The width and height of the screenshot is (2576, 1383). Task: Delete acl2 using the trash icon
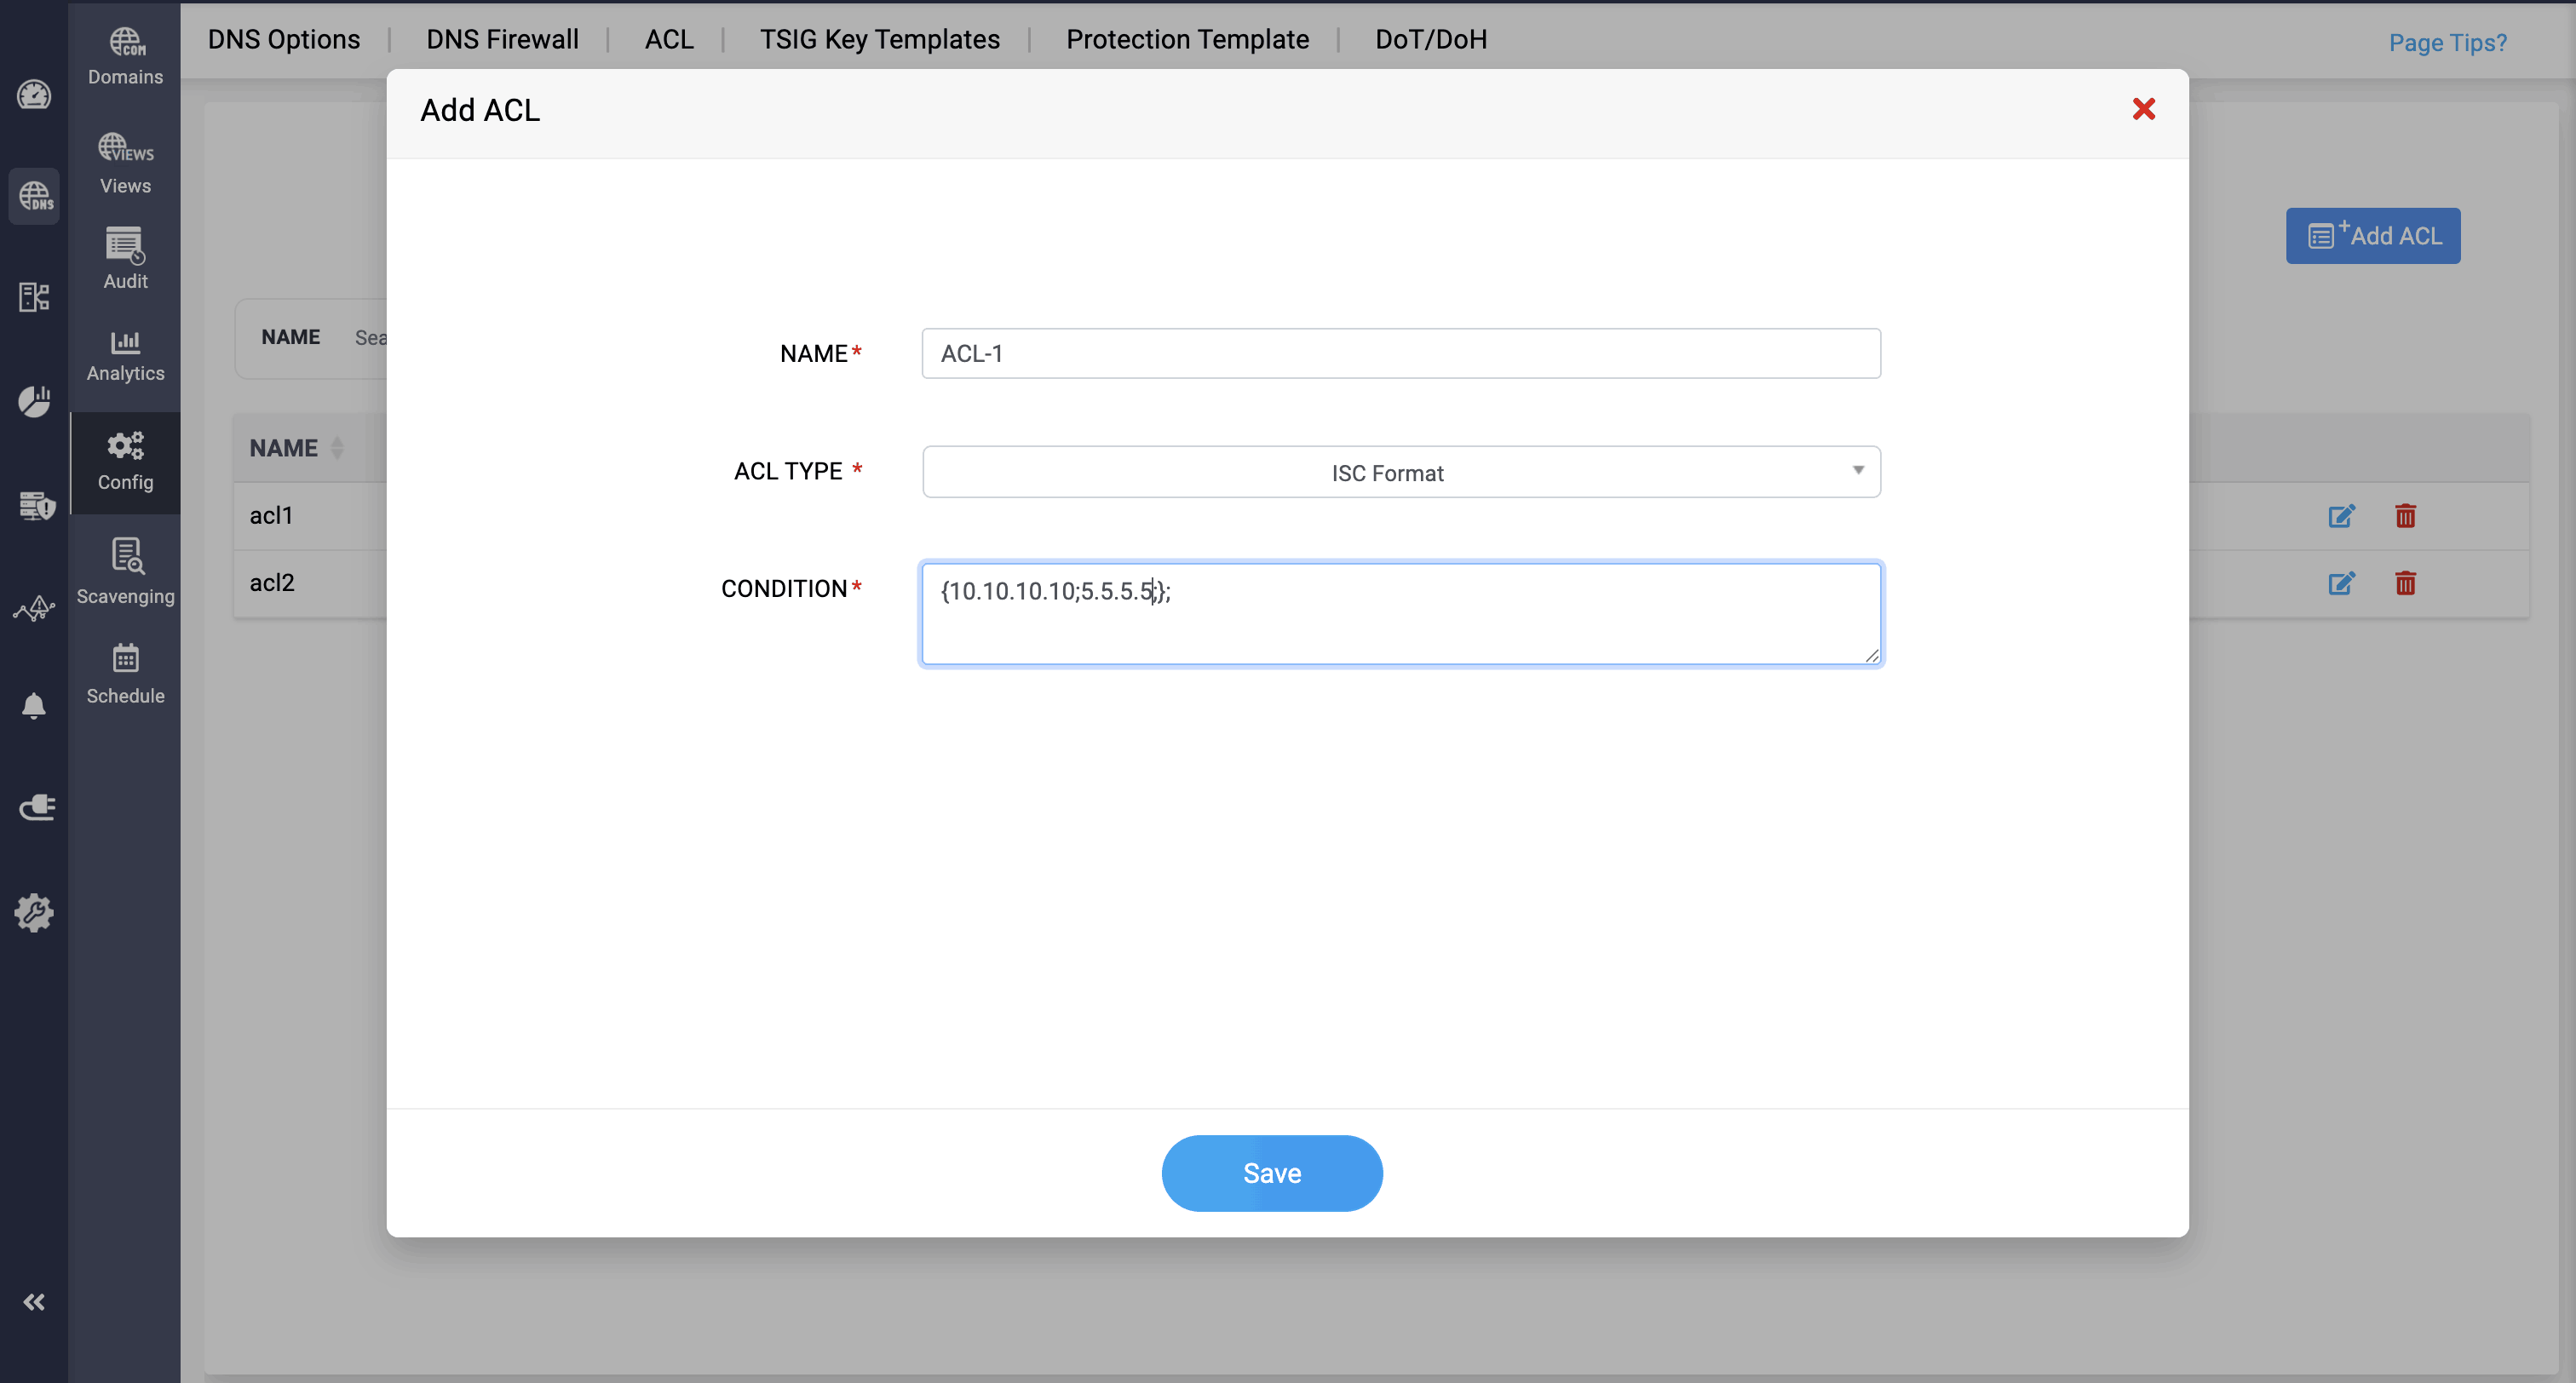(2405, 583)
